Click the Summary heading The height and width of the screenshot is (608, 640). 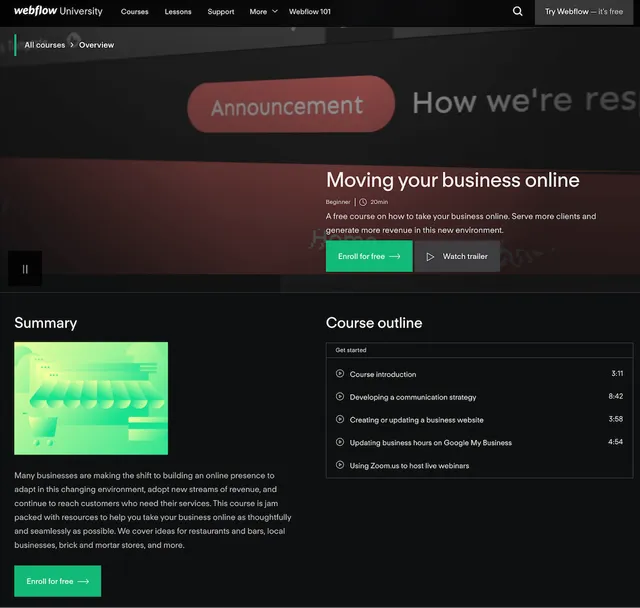(x=46, y=323)
